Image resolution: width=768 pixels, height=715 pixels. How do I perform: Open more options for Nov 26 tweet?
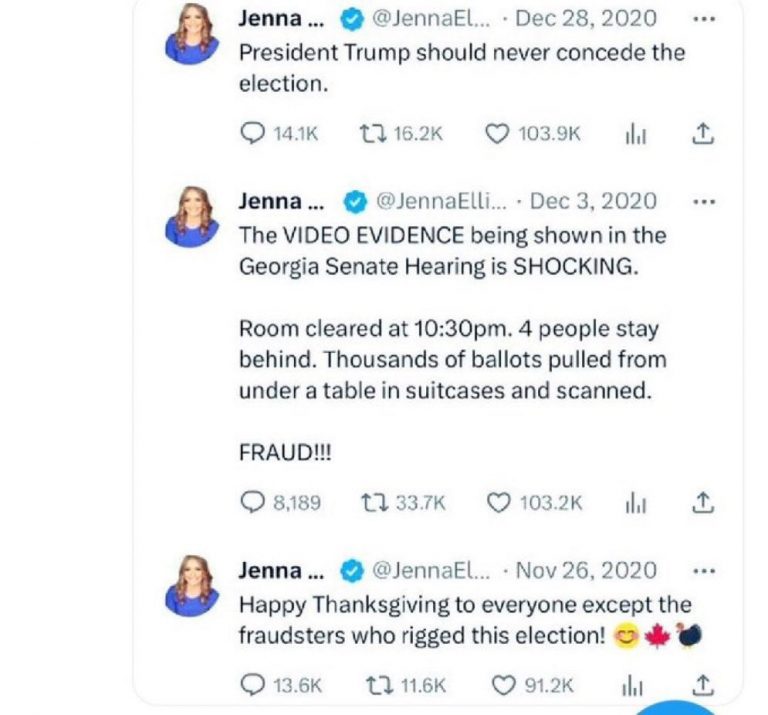tap(704, 571)
